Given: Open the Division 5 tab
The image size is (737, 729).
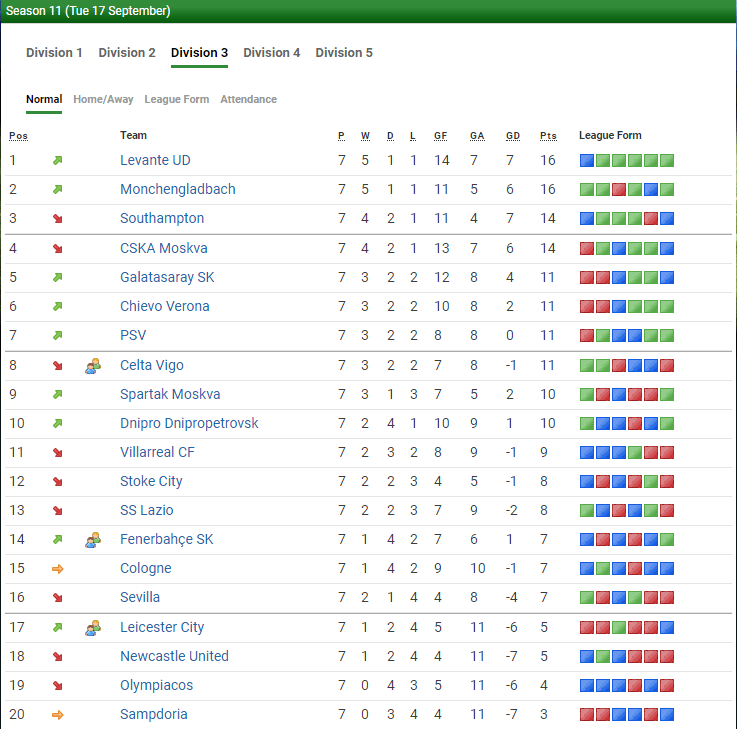Looking at the screenshot, I should pyautogui.click(x=344, y=53).
